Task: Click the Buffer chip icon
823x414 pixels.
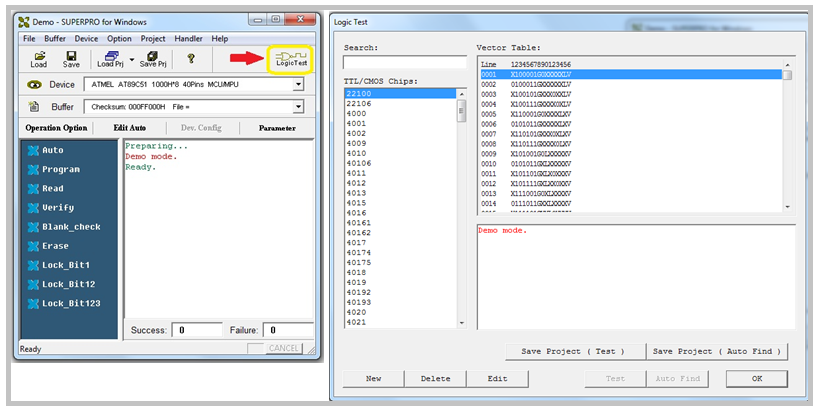Action: coord(34,106)
